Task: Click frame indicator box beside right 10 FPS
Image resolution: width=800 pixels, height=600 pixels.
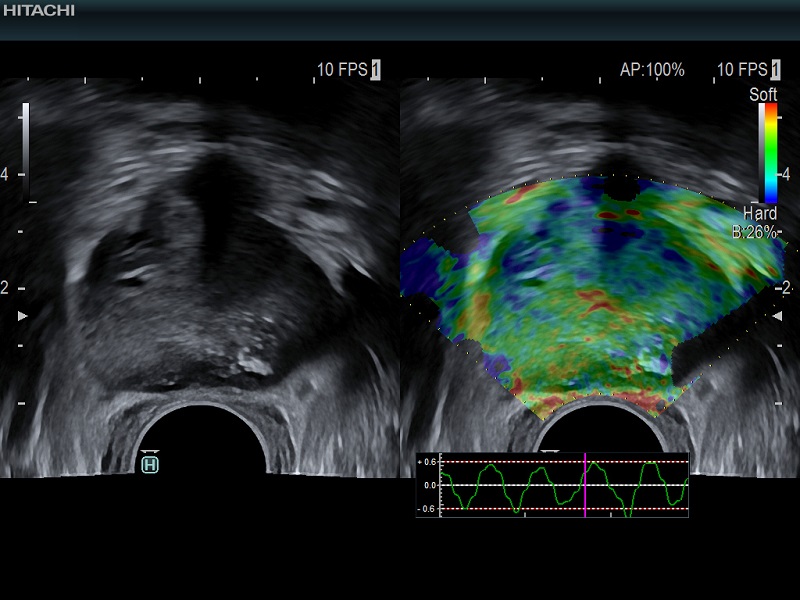Action: tap(776, 70)
